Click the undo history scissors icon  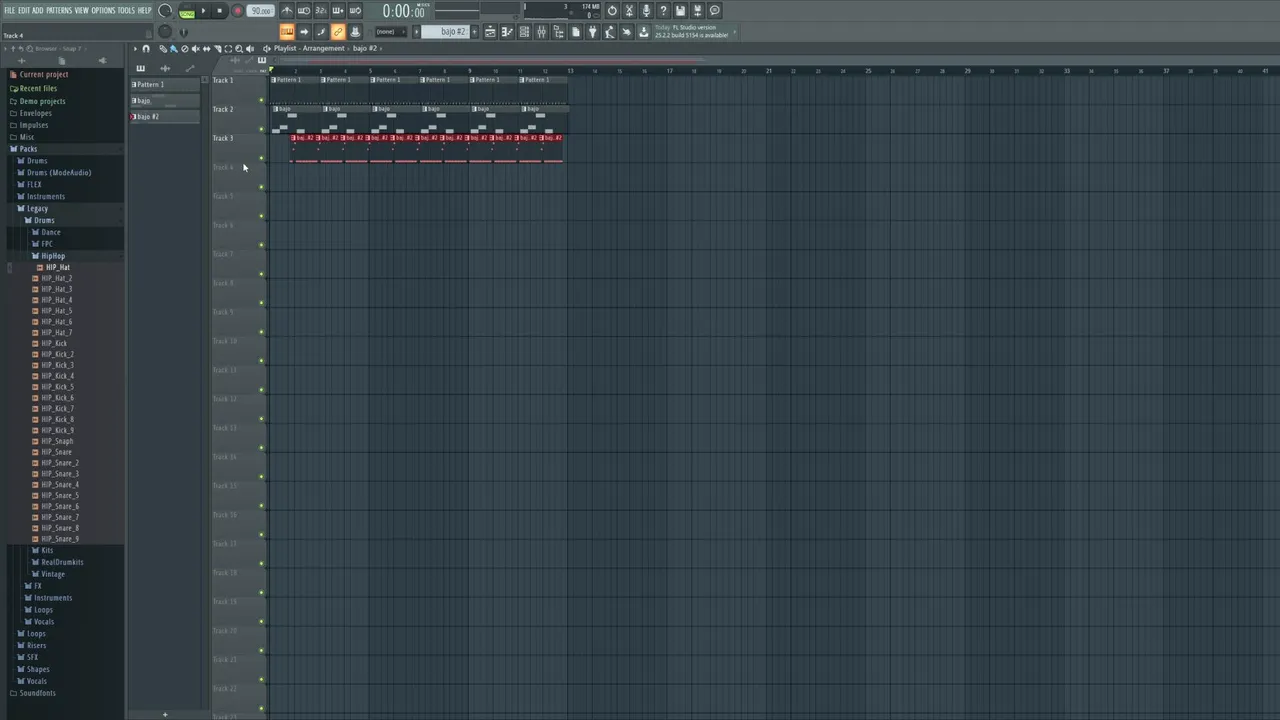(x=629, y=11)
